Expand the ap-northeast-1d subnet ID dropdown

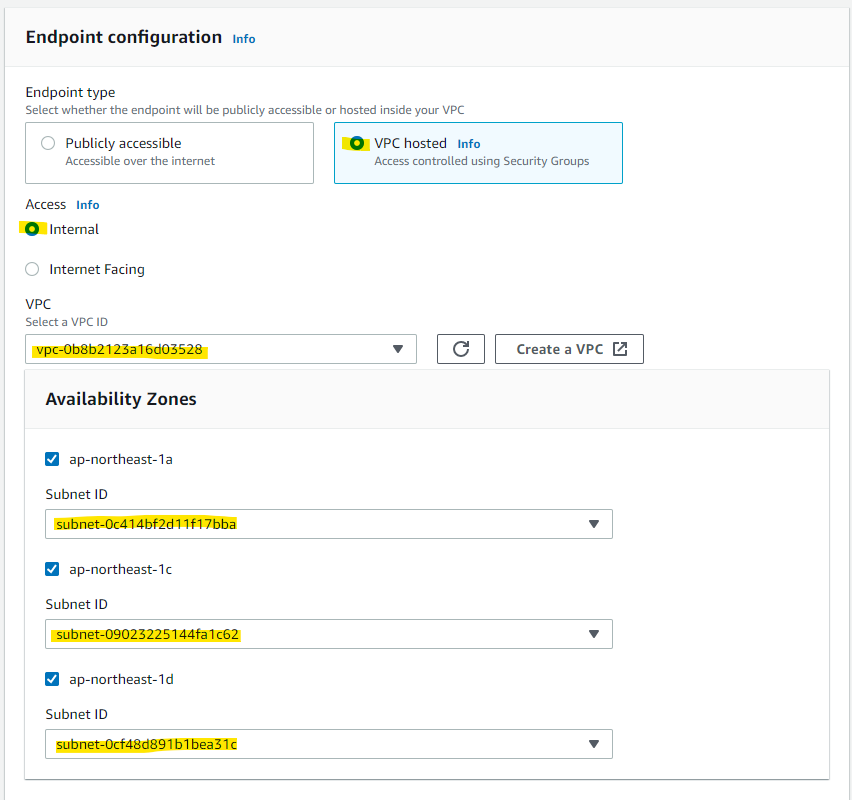click(x=328, y=744)
